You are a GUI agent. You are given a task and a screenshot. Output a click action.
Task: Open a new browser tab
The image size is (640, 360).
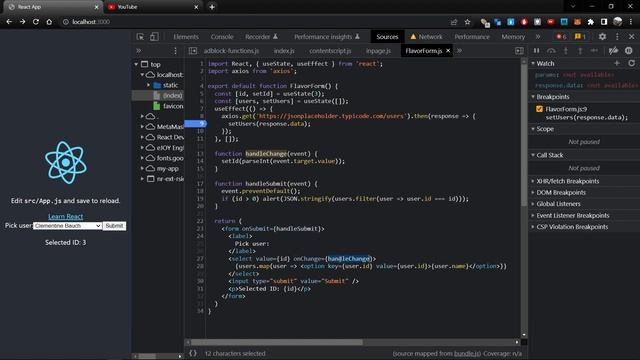[212, 7]
